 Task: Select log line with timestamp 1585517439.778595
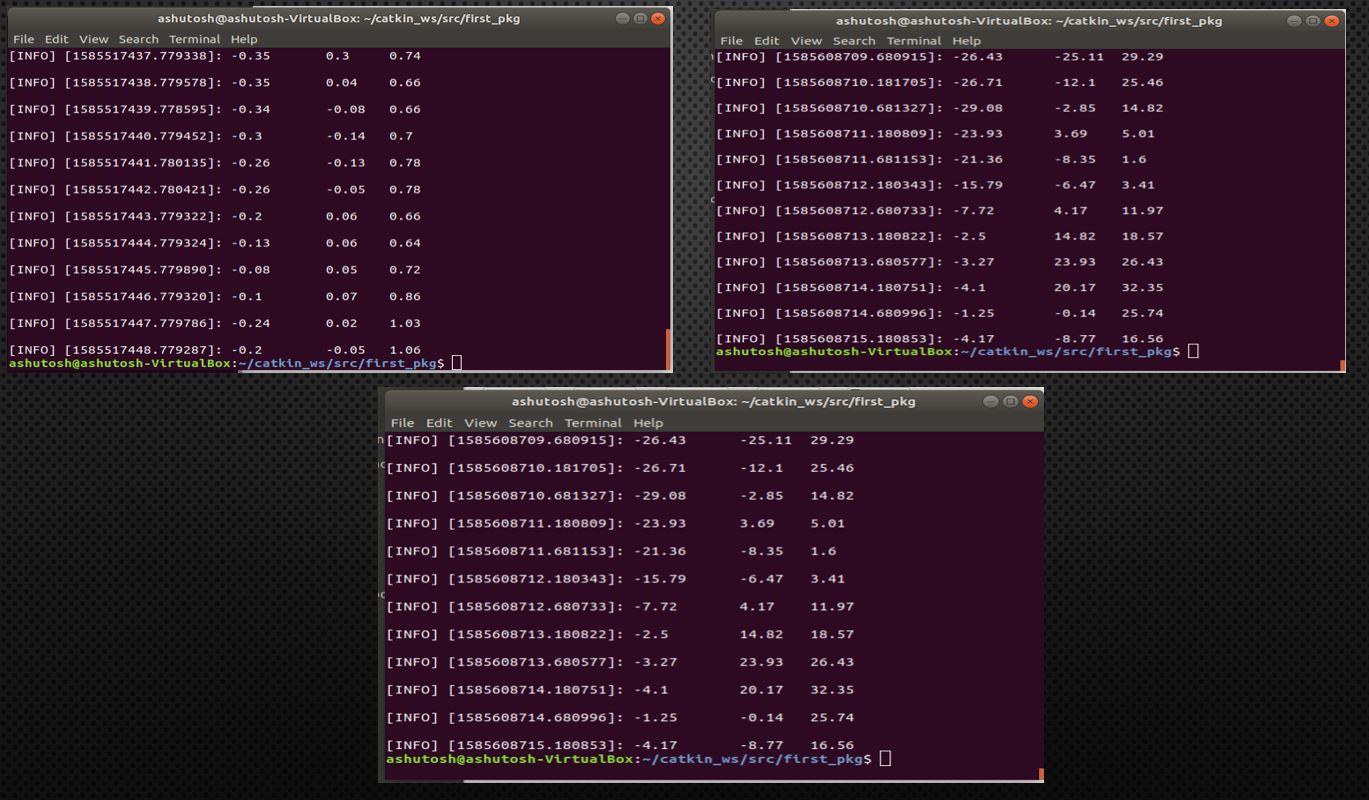(x=215, y=109)
